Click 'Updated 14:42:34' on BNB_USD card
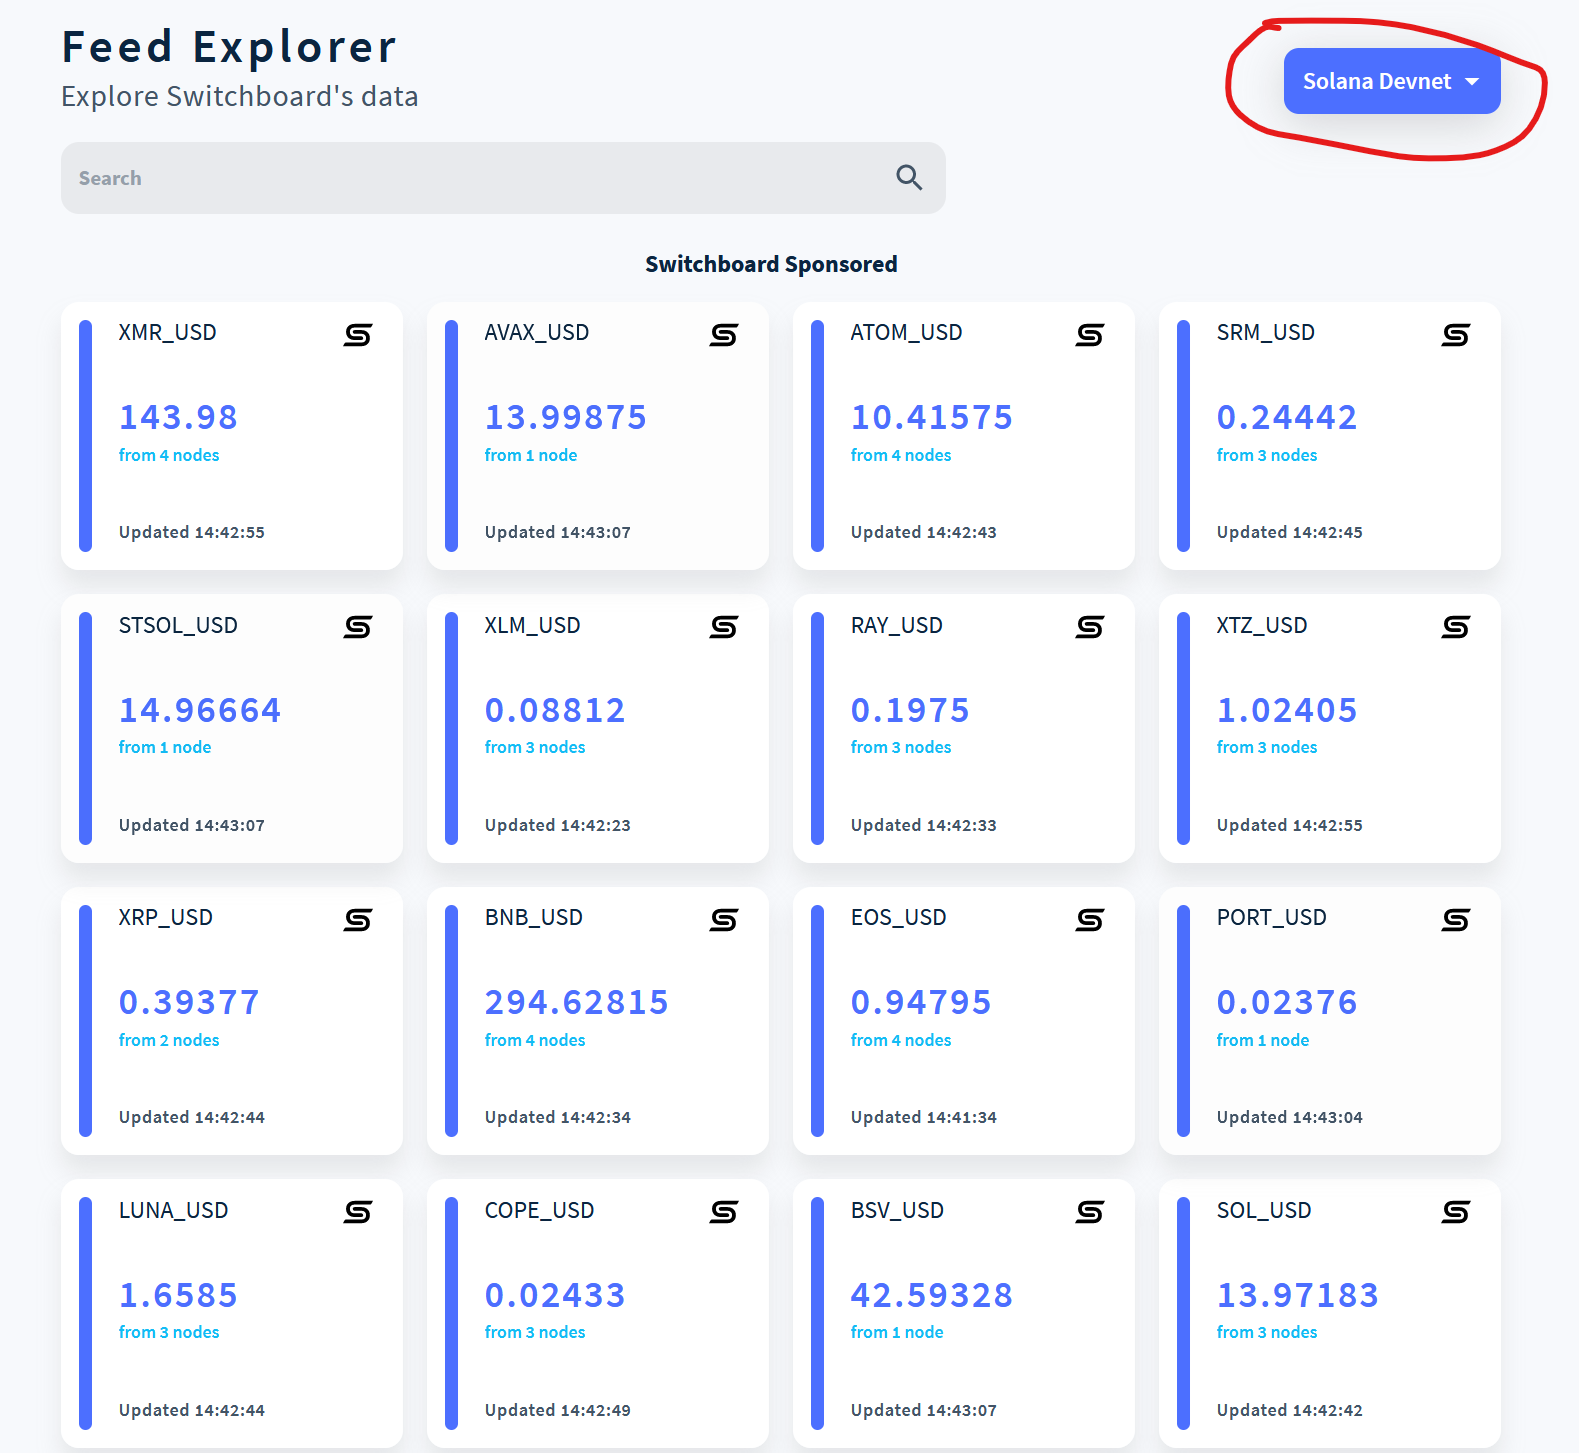 pos(558,1117)
